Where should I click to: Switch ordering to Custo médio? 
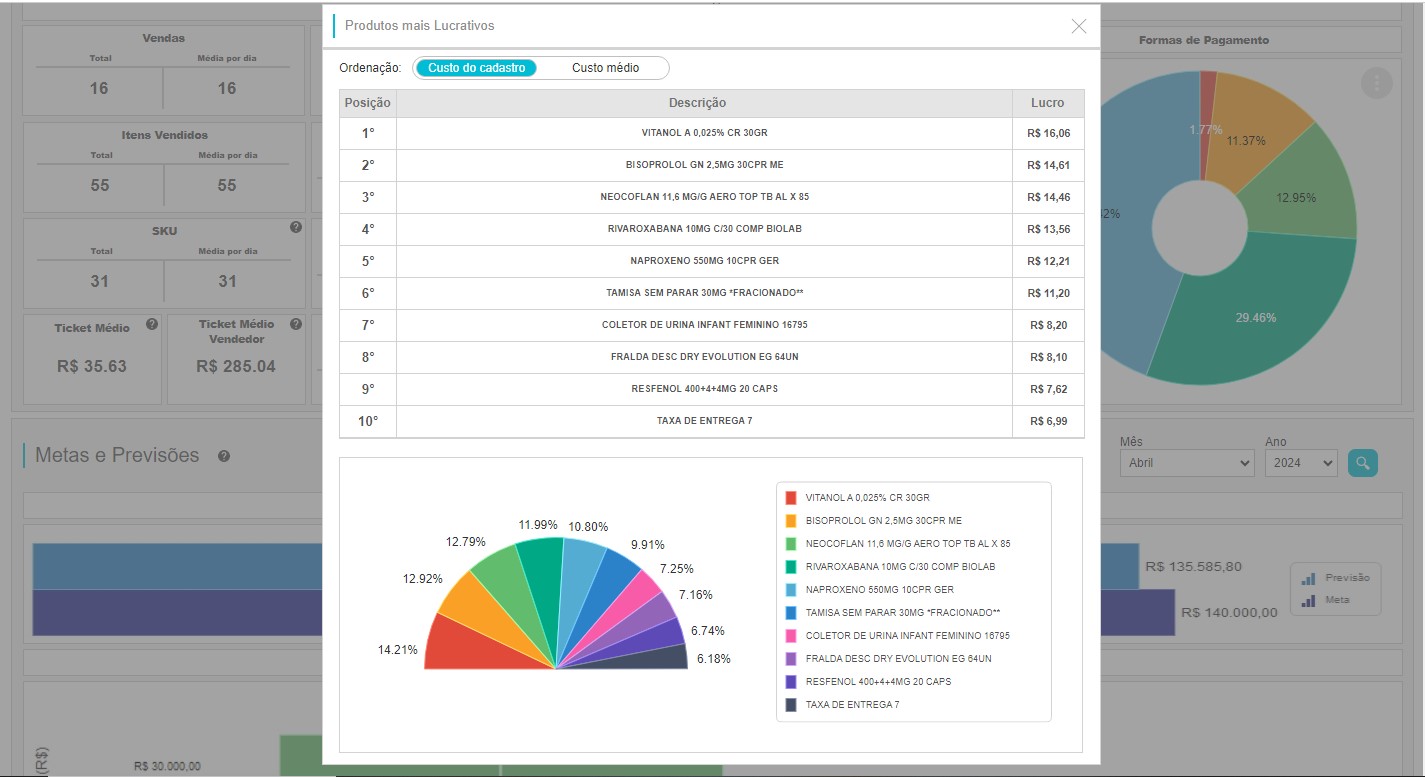605,68
